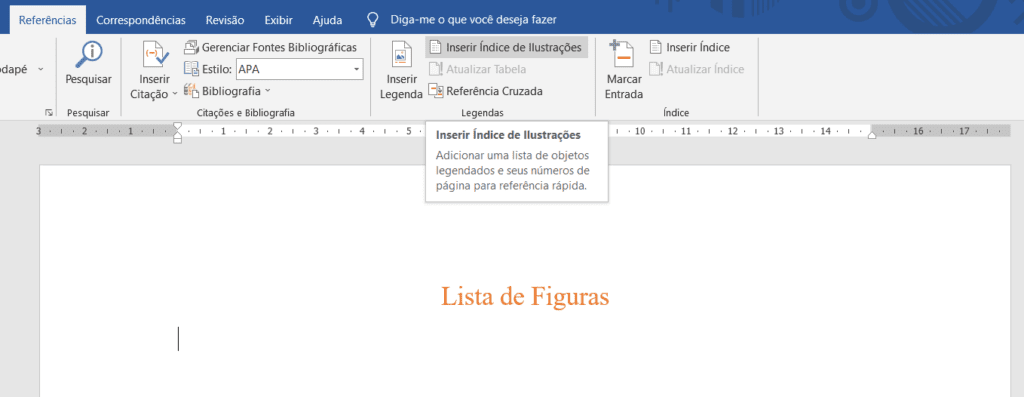Image resolution: width=1024 pixels, height=397 pixels.
Task: Click the Atualizar Índice icon
Action: pyautogui.click(x=656, y=69)
